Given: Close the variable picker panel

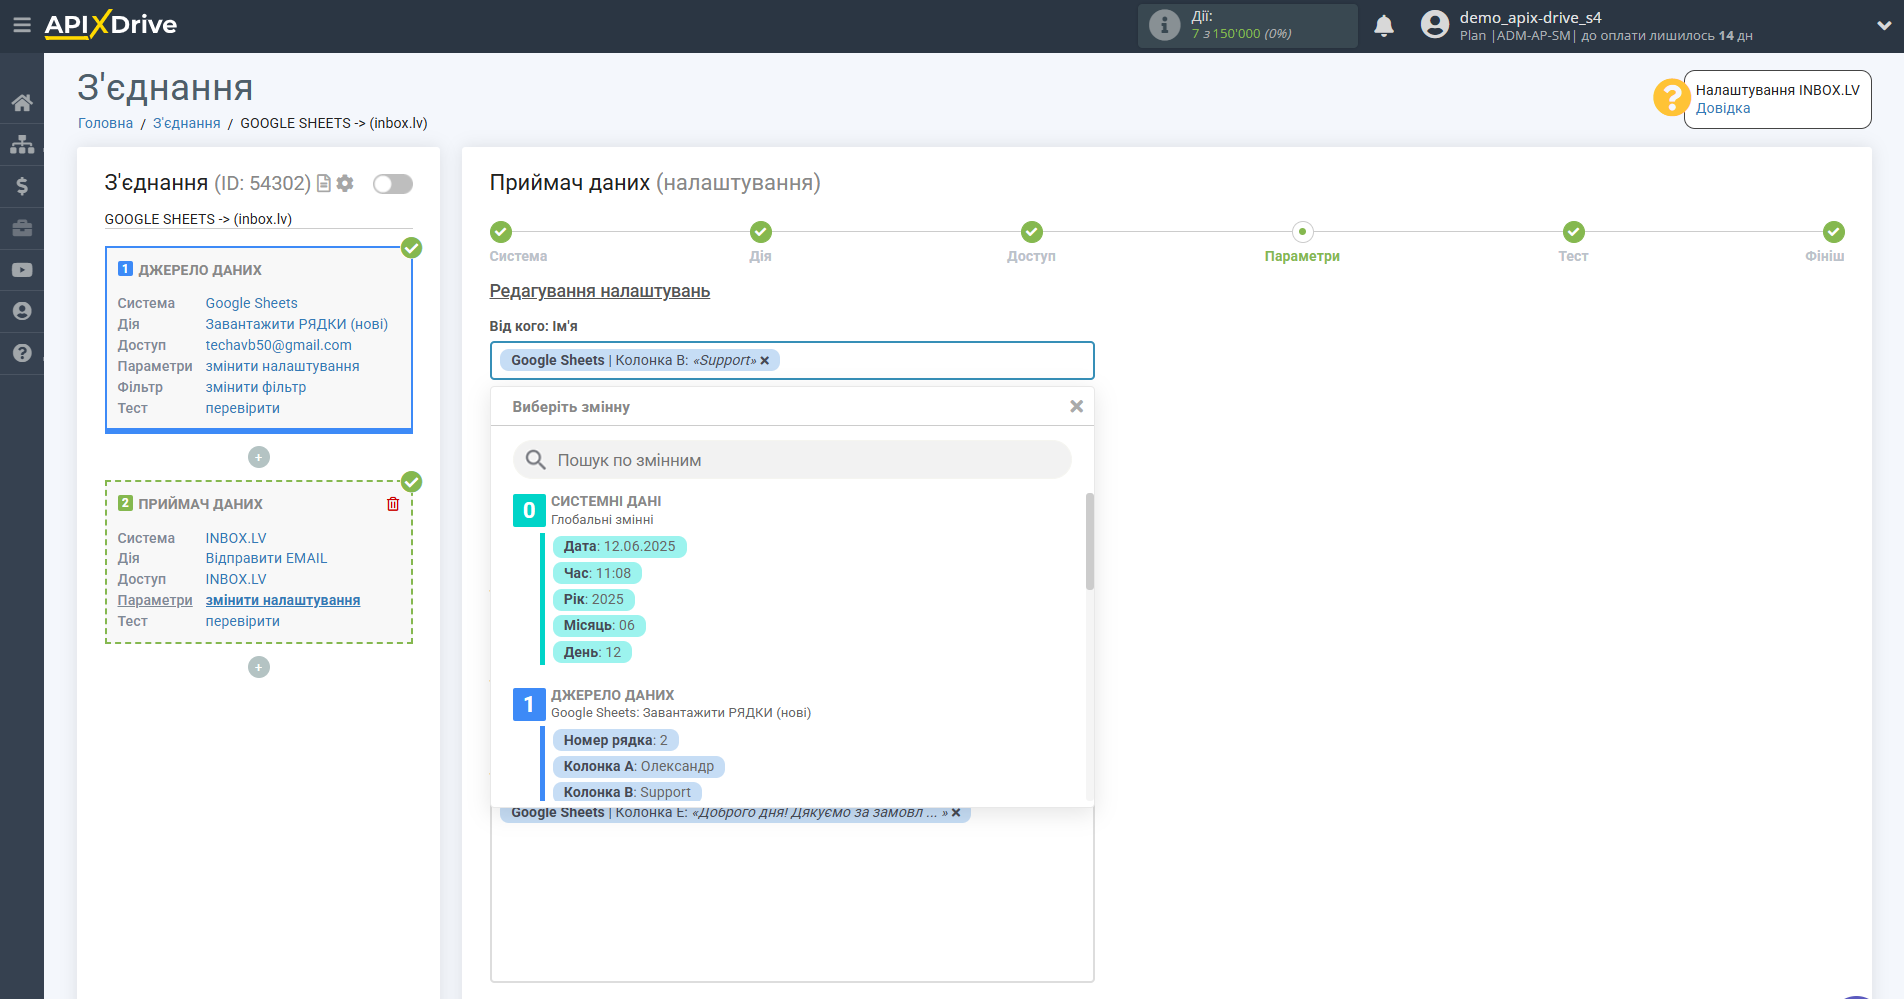Looking at the screenshot, I should 1076,406.
